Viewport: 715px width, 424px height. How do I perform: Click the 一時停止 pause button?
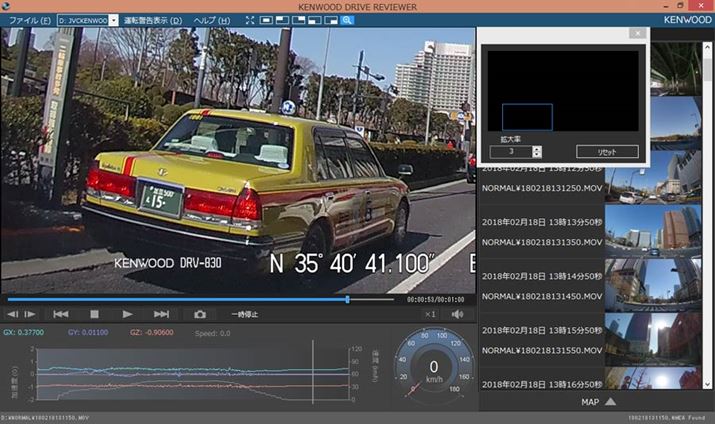click(244, 314)
